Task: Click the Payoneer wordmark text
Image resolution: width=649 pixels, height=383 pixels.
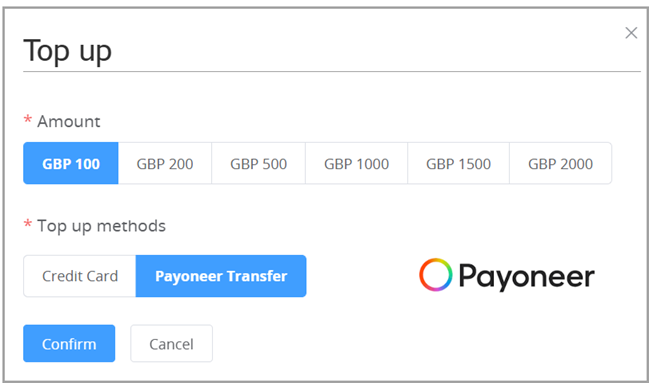Action: [x=526, y=277]
